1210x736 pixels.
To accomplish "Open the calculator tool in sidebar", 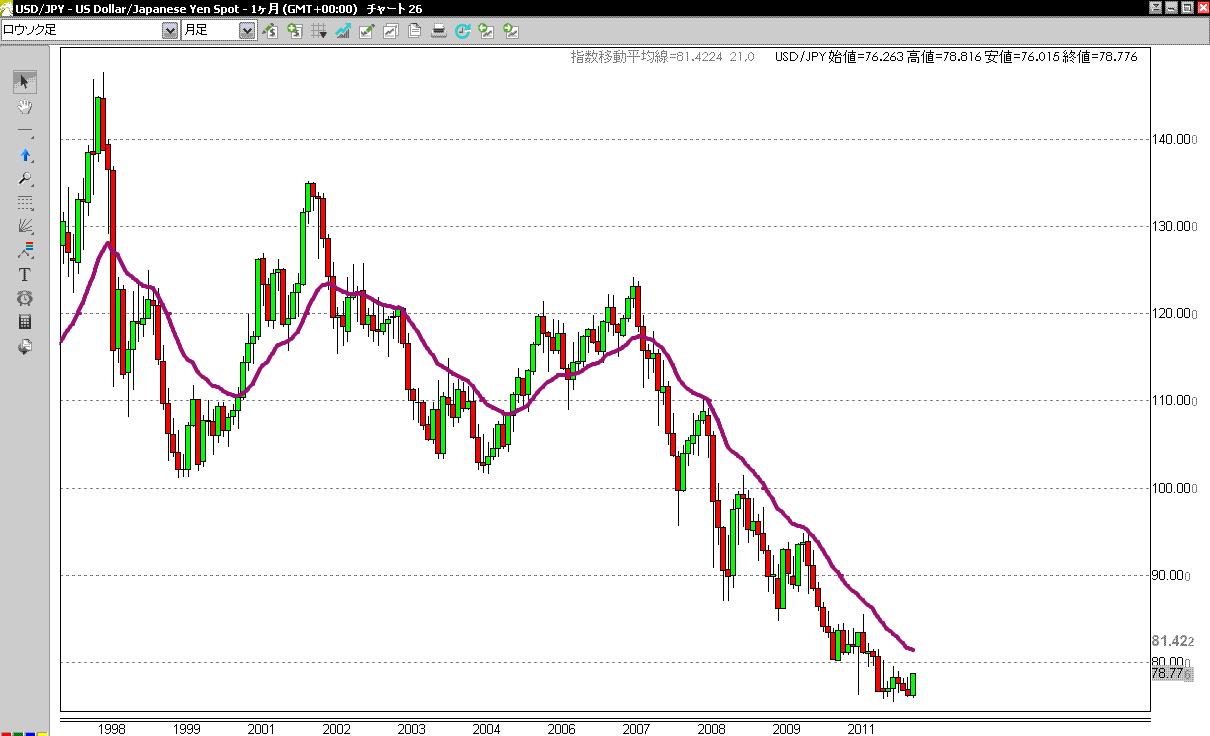I will (26, 322).
